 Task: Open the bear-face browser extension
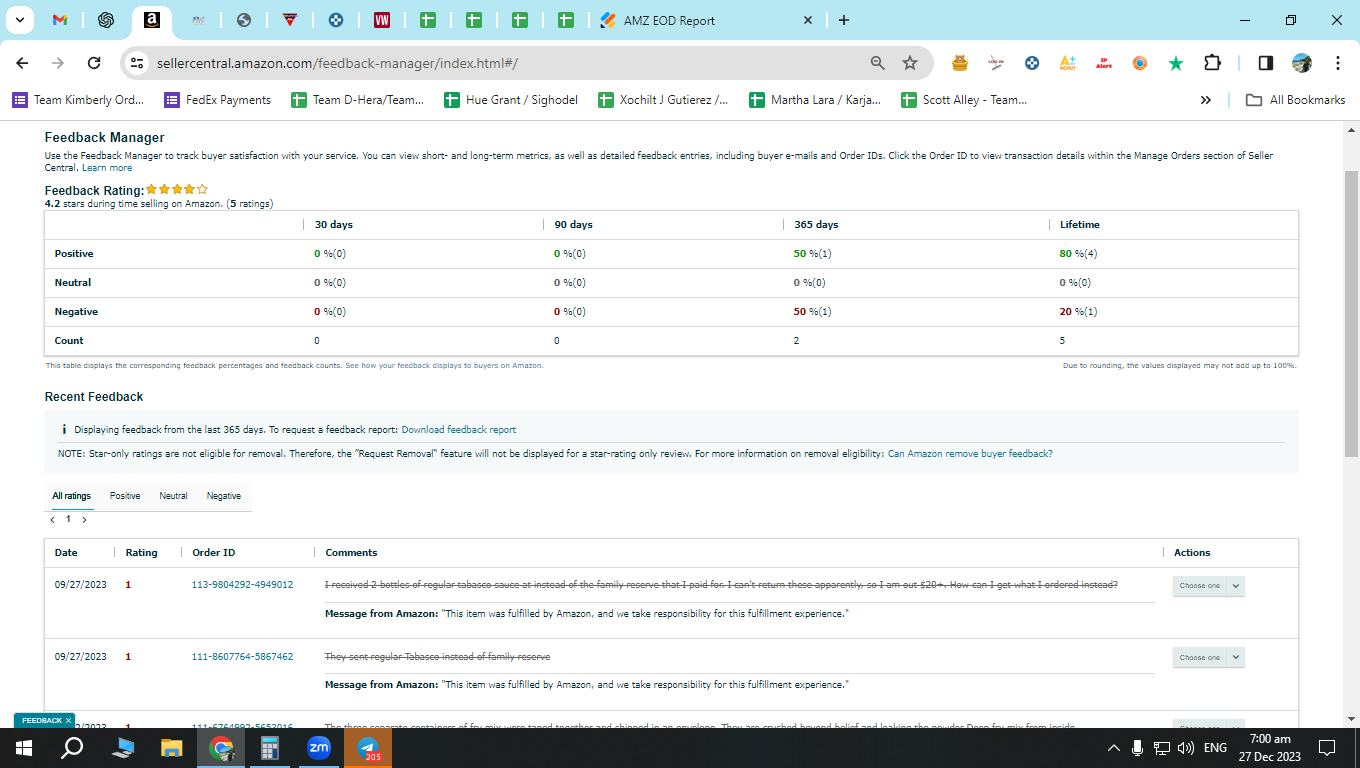point(960,63)
